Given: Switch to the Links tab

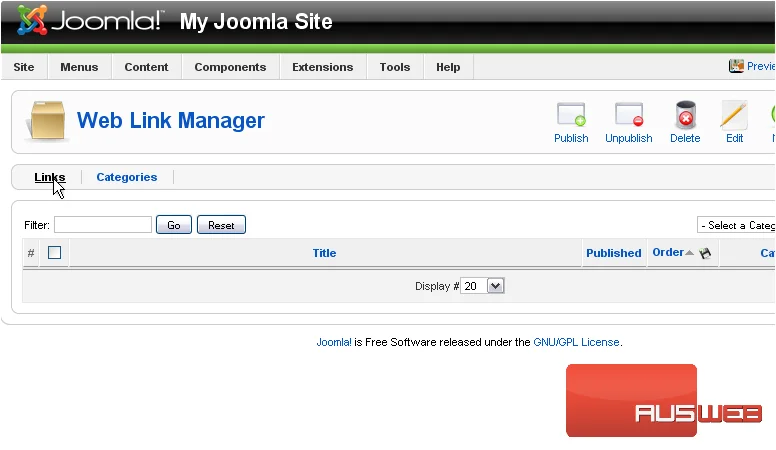Looking at the screenshot, I should 49,177.
